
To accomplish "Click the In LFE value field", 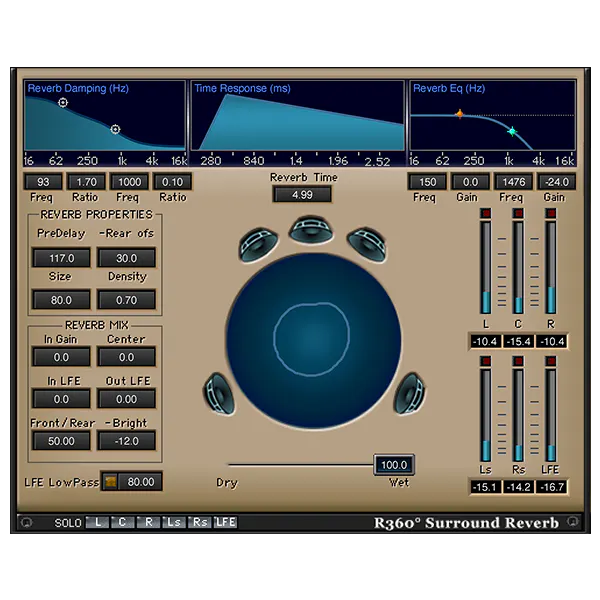I will click(x=62, y=399).
